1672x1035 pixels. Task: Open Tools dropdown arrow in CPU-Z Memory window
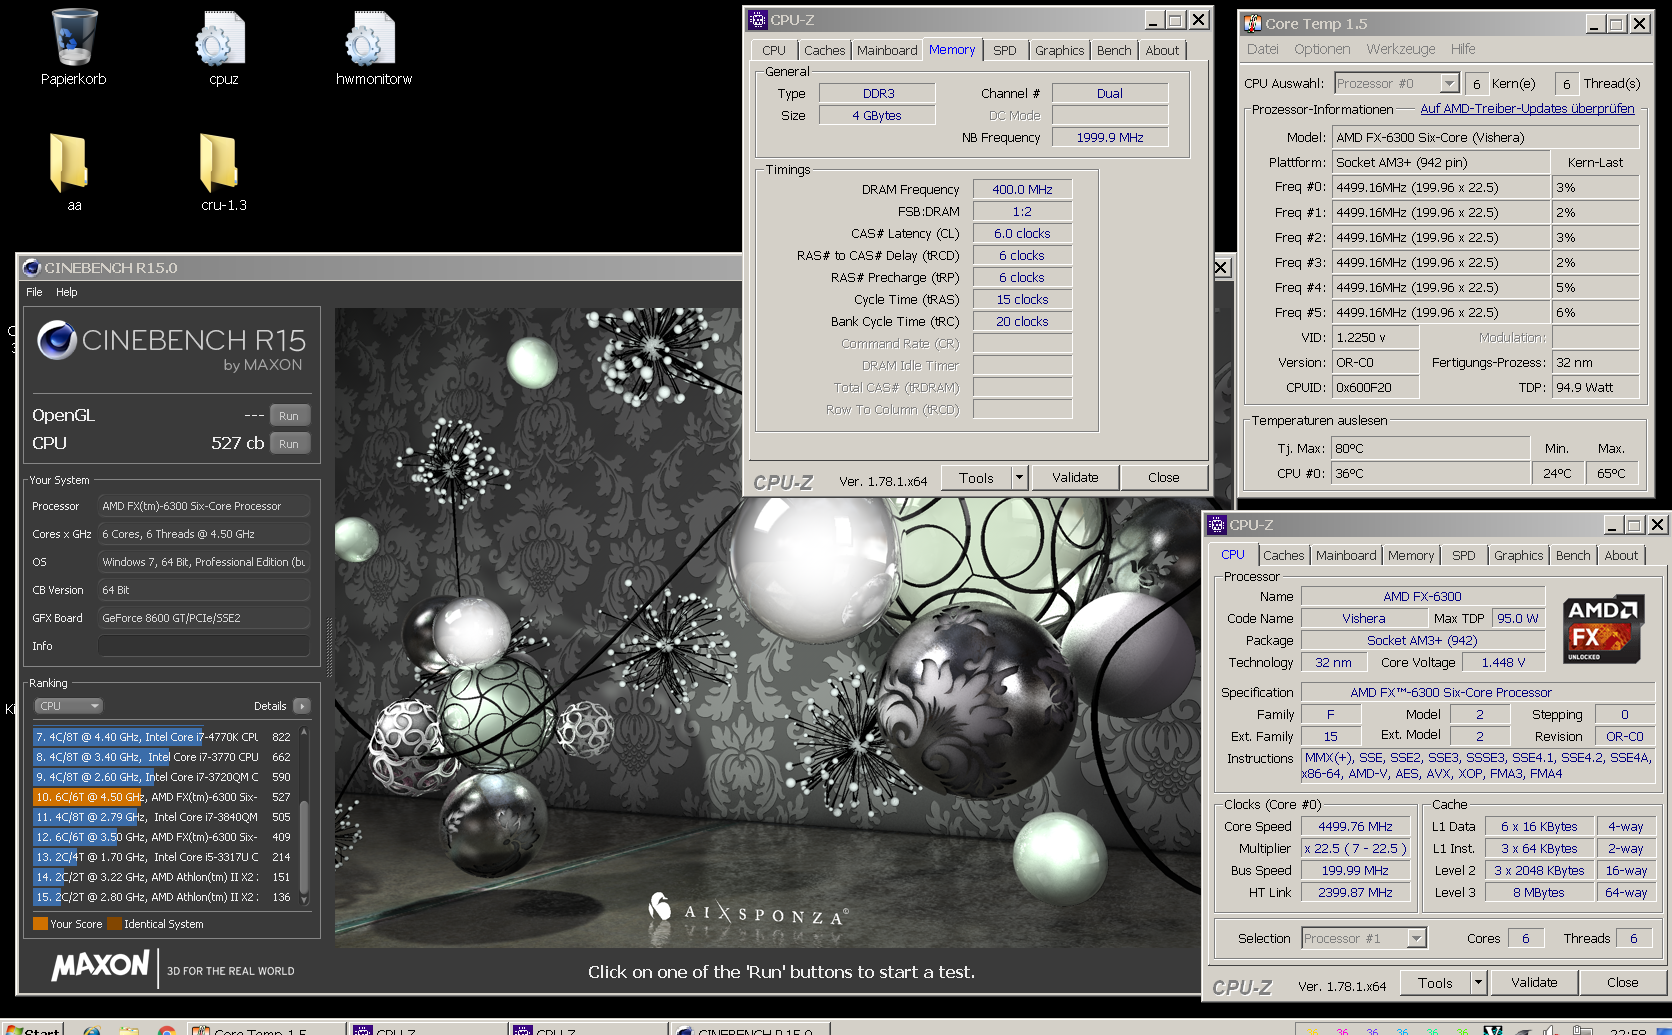pyautogui.click(x=1019, y=478)
